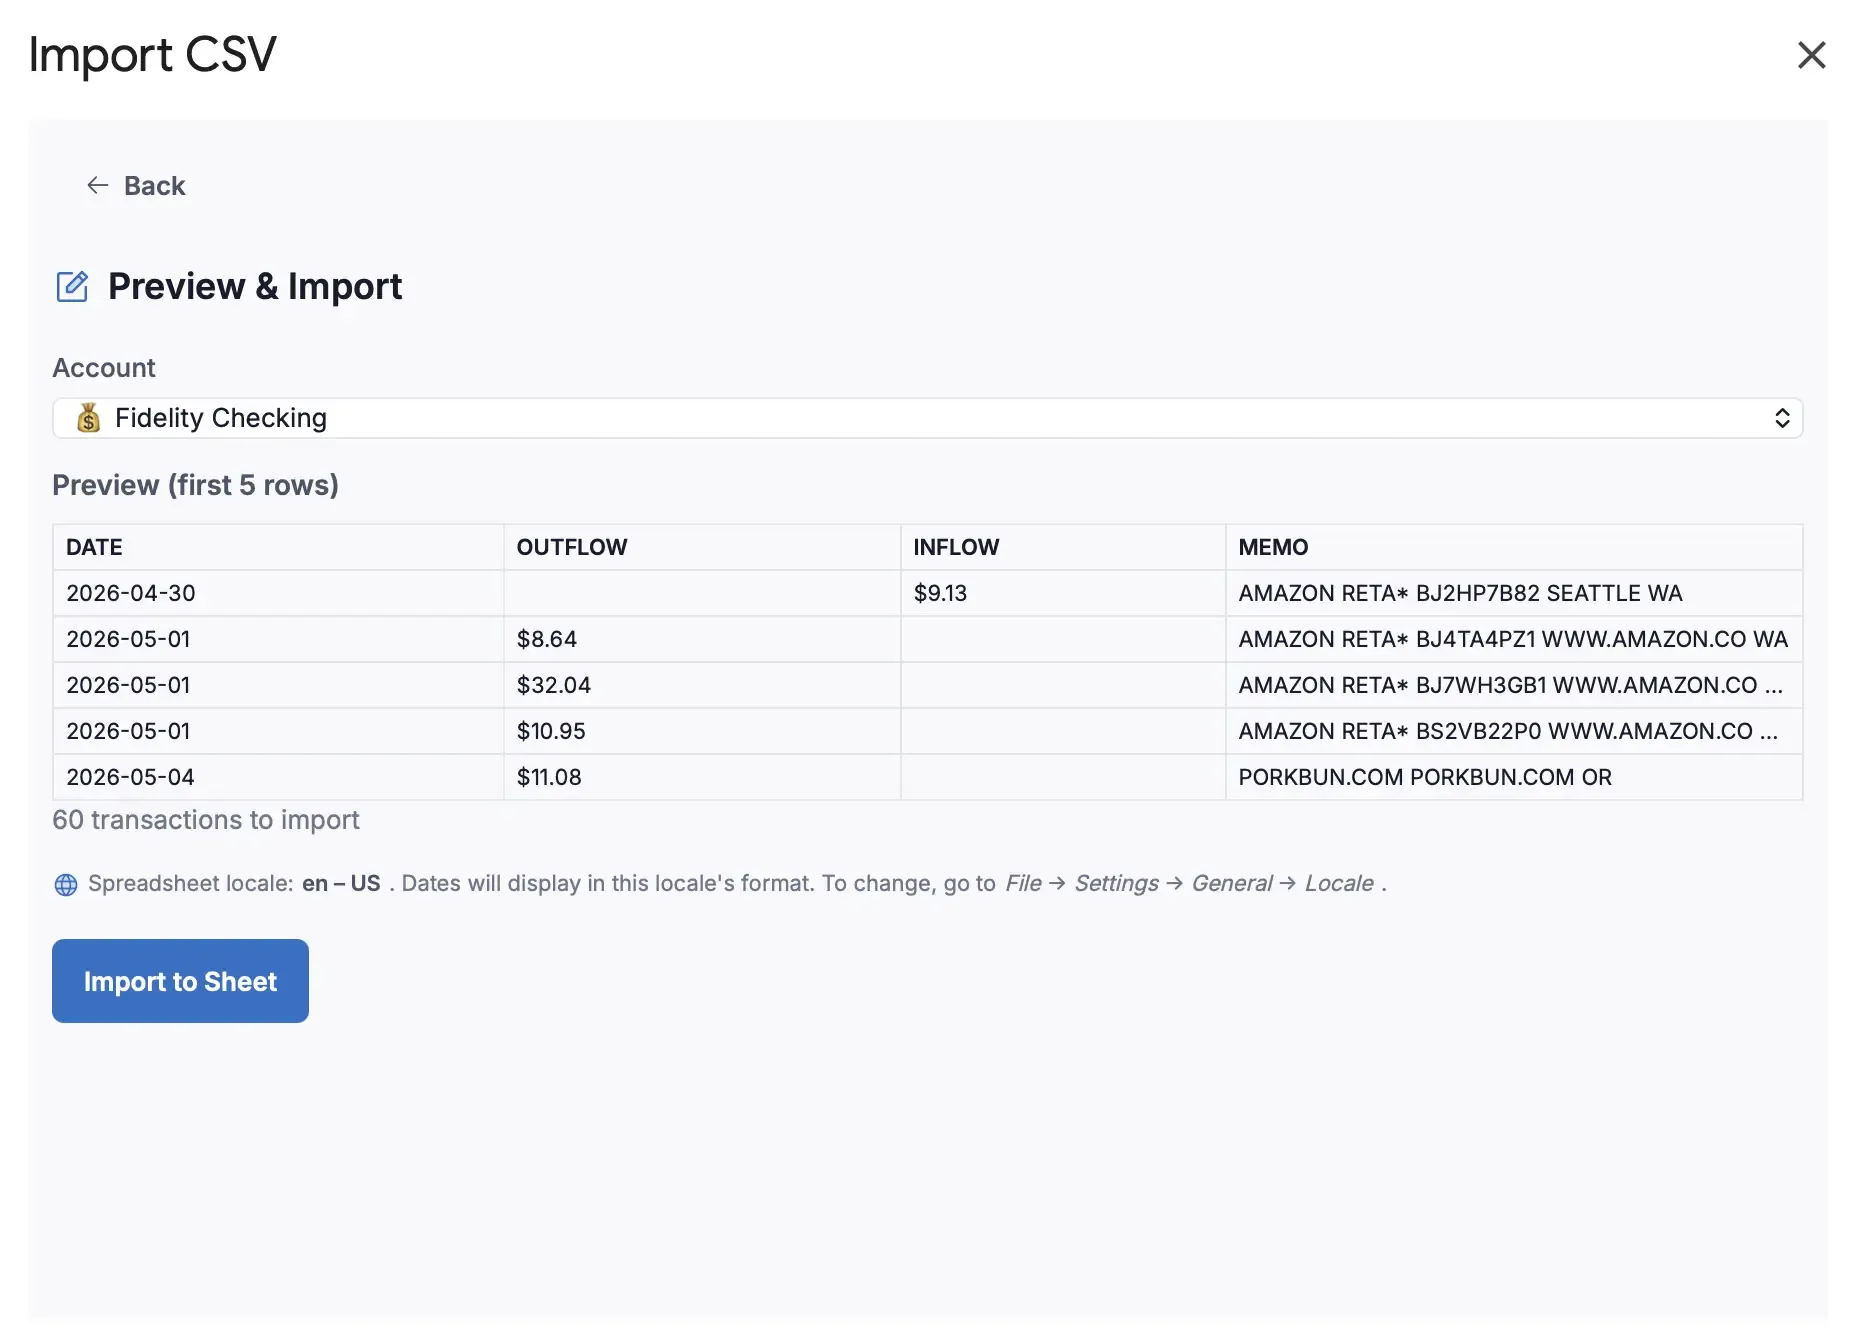Open the Fidelity Checking account dropdown

click(x=927, y=418)
